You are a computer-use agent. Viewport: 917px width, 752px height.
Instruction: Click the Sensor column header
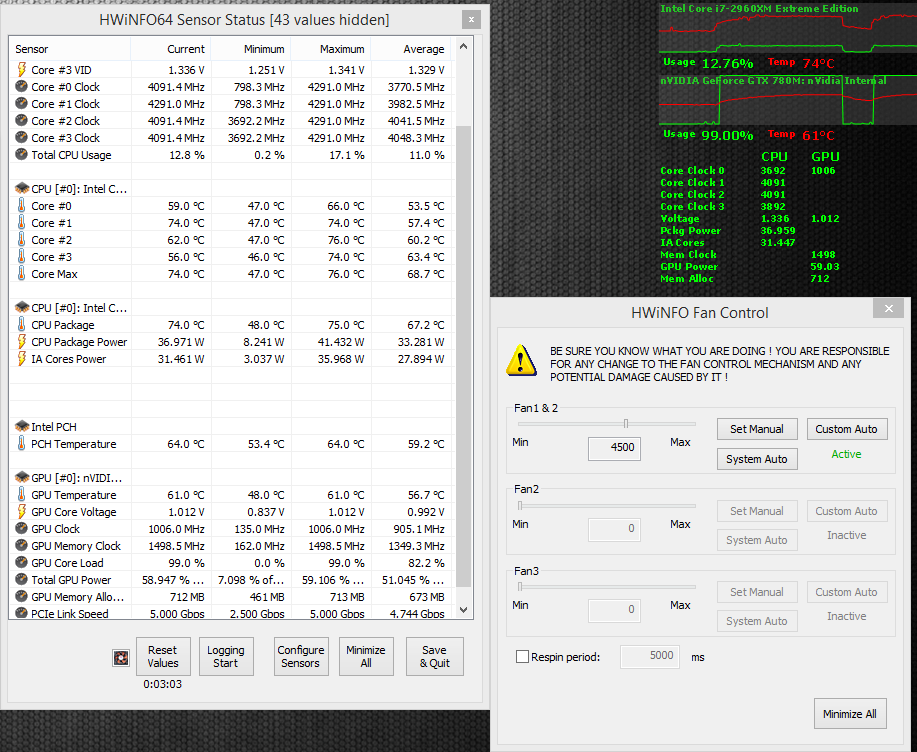[x=70, y=49]
